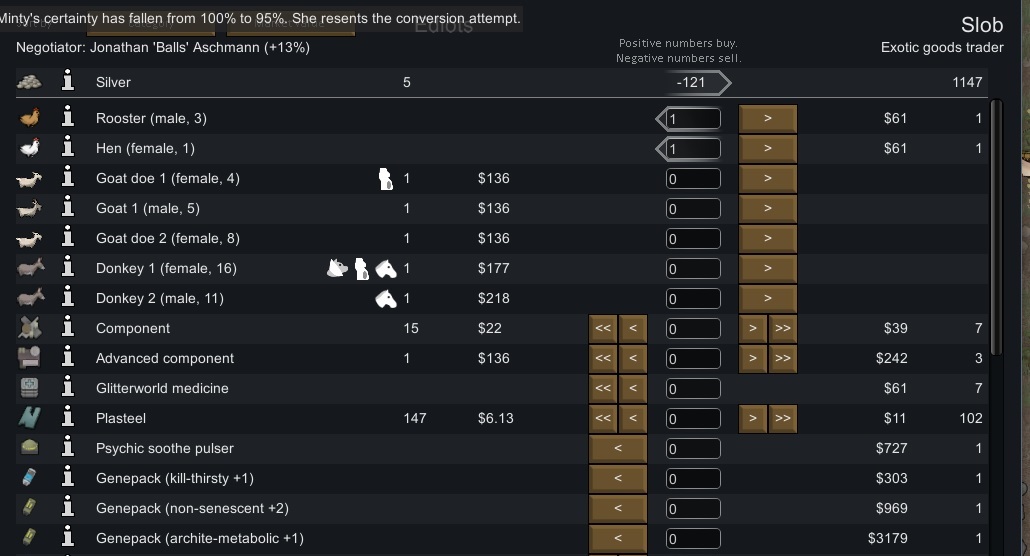Sell one Donkey 1 with arrow
The height and width of the screenshot is (556, 1030).
[767, 268]
